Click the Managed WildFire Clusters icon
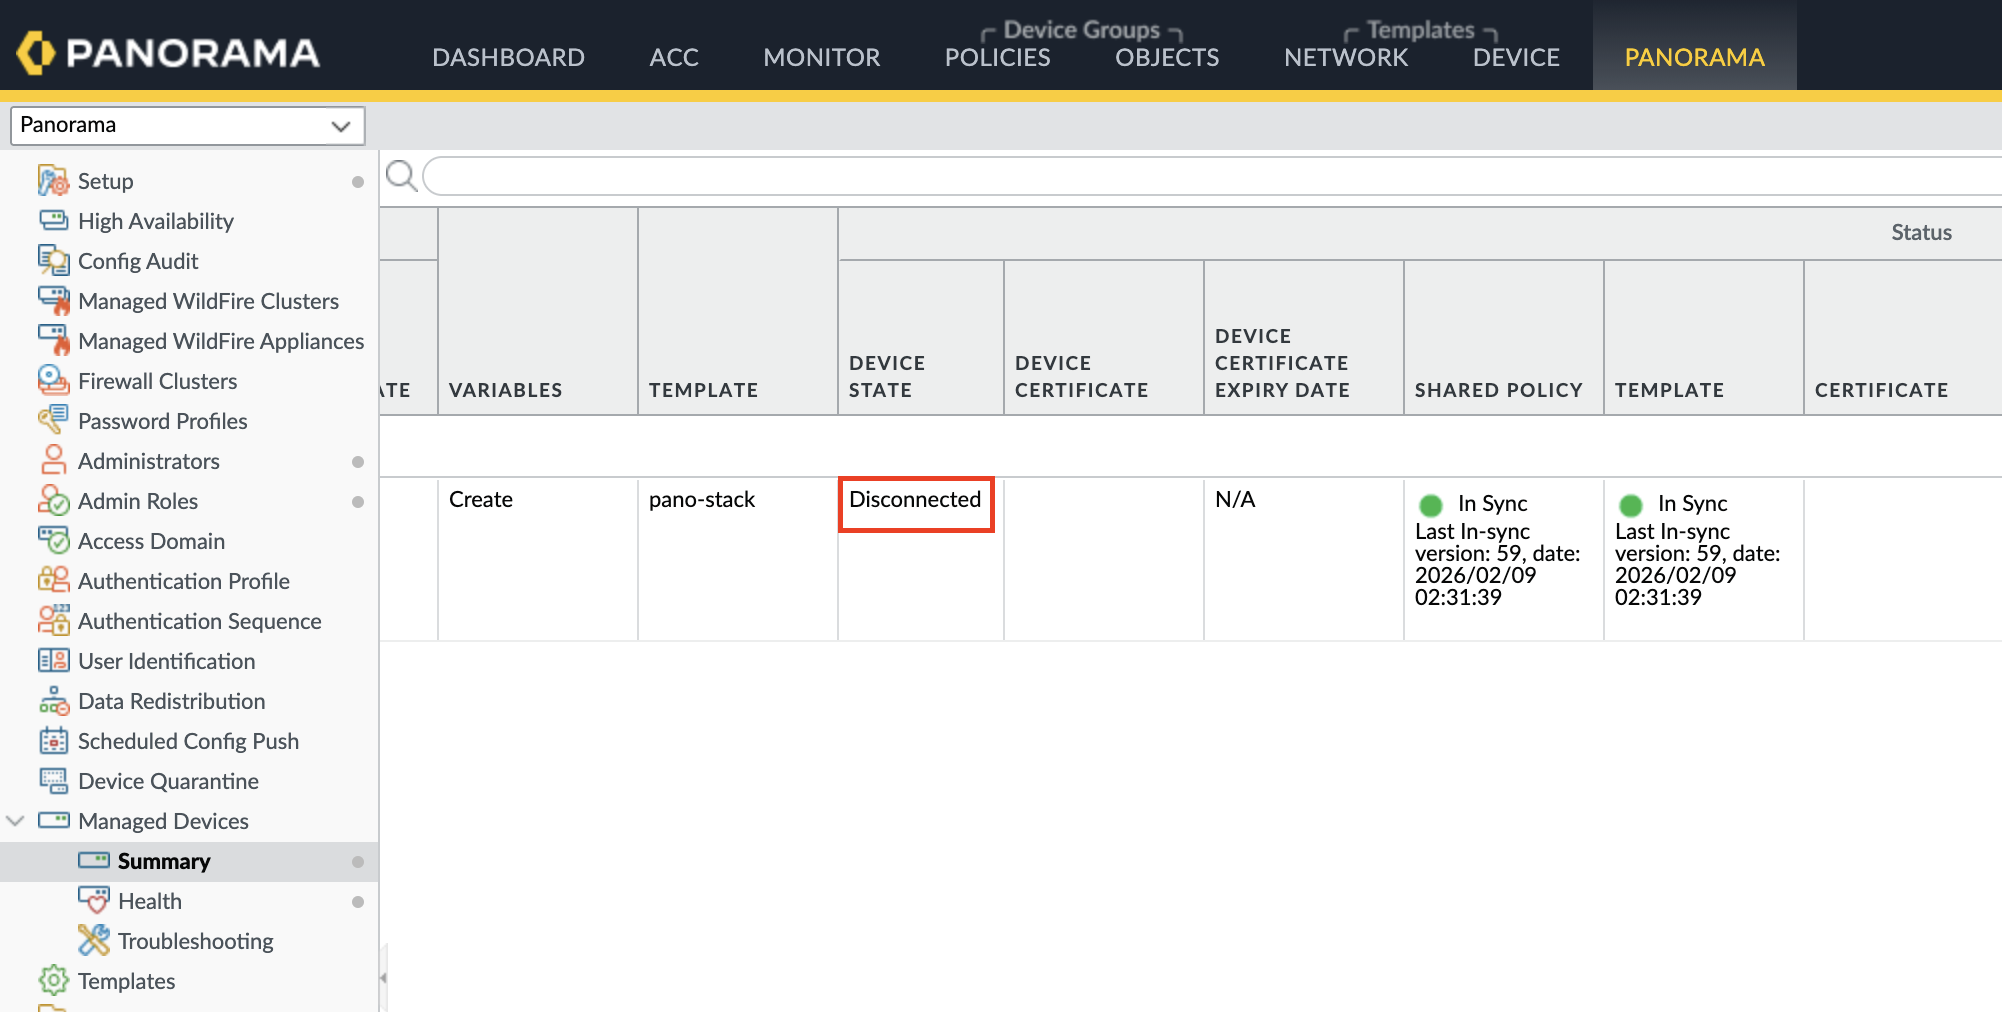 click(54, 300)
